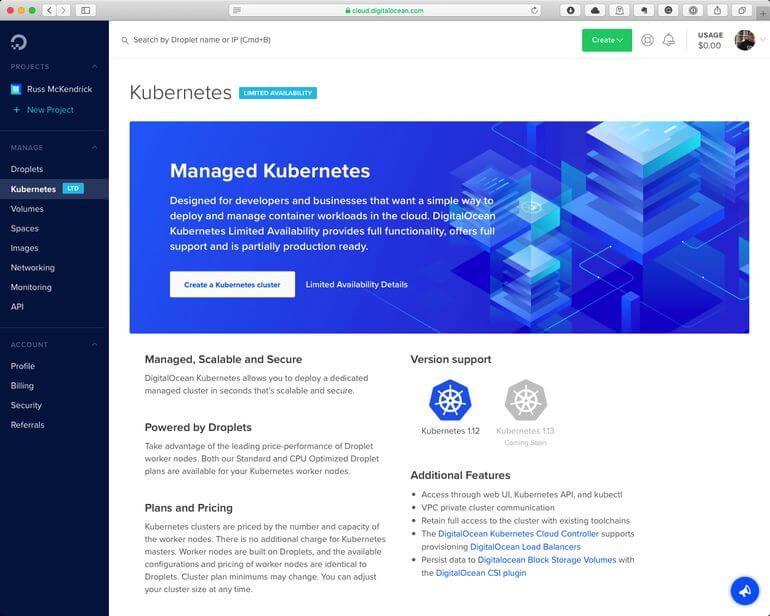Click Safari's sidebar toggle icon
This screenshot has width=770, height=616.
[x=86, y=10]
